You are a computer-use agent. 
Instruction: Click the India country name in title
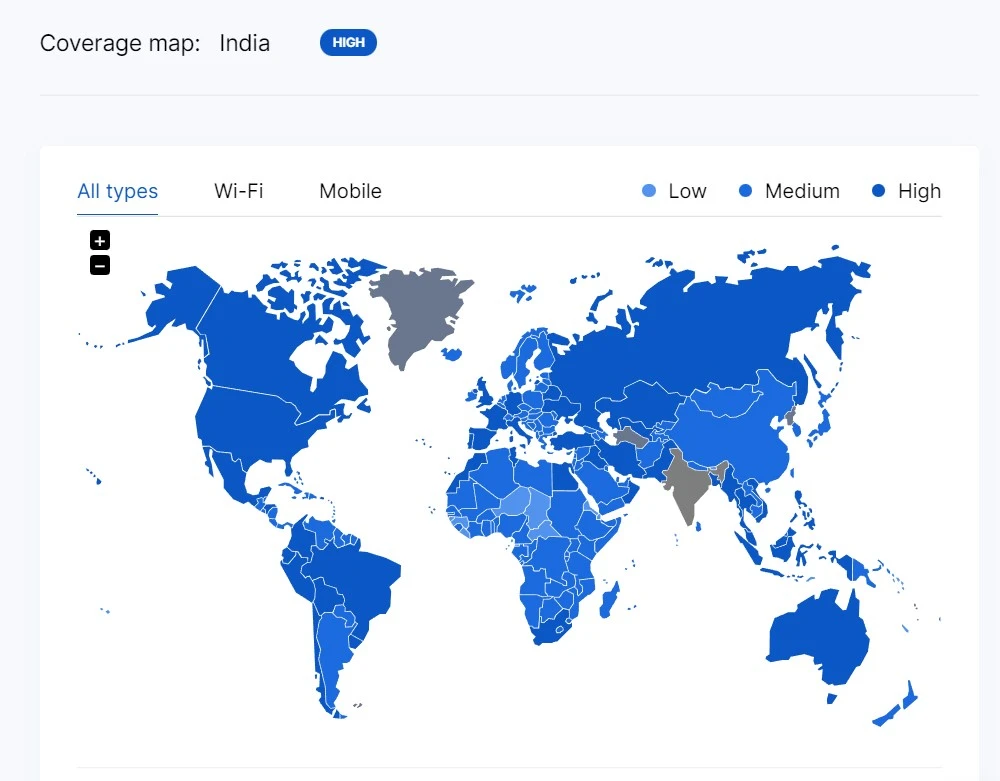point(244,43)
